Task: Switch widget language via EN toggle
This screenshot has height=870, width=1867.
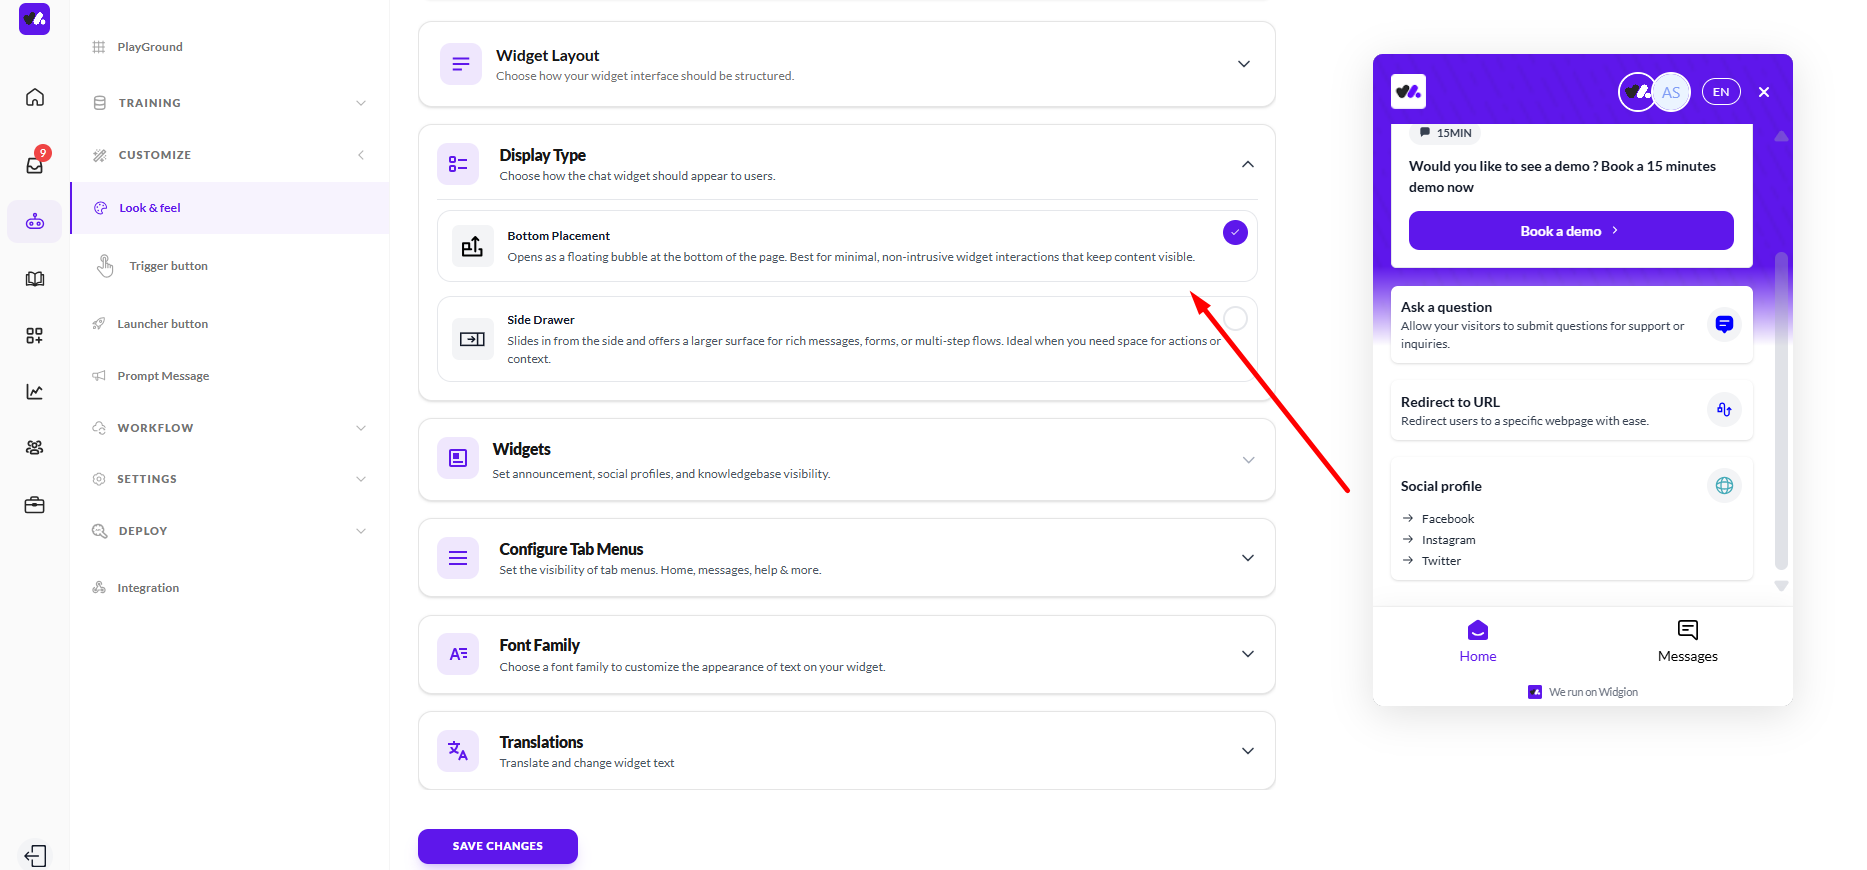Action: pos(1720,92)
